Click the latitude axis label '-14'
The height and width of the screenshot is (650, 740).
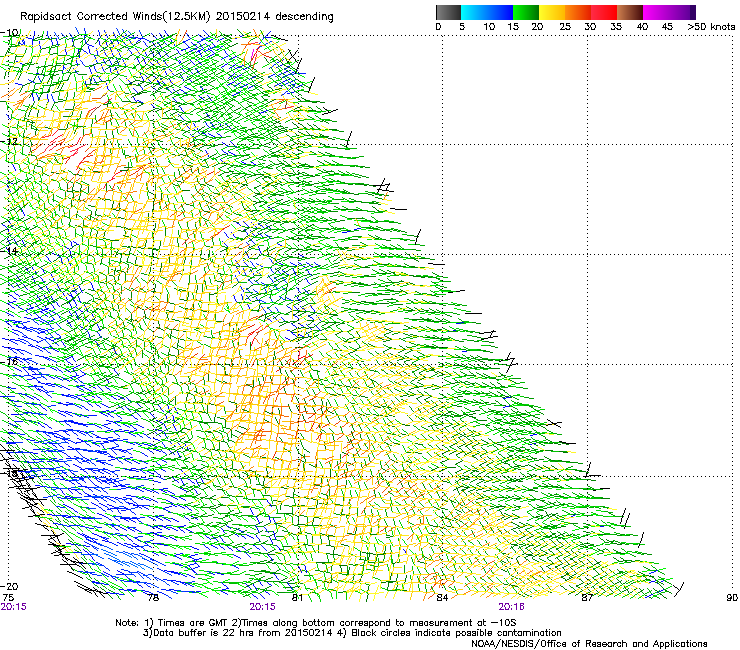point(10,251)
